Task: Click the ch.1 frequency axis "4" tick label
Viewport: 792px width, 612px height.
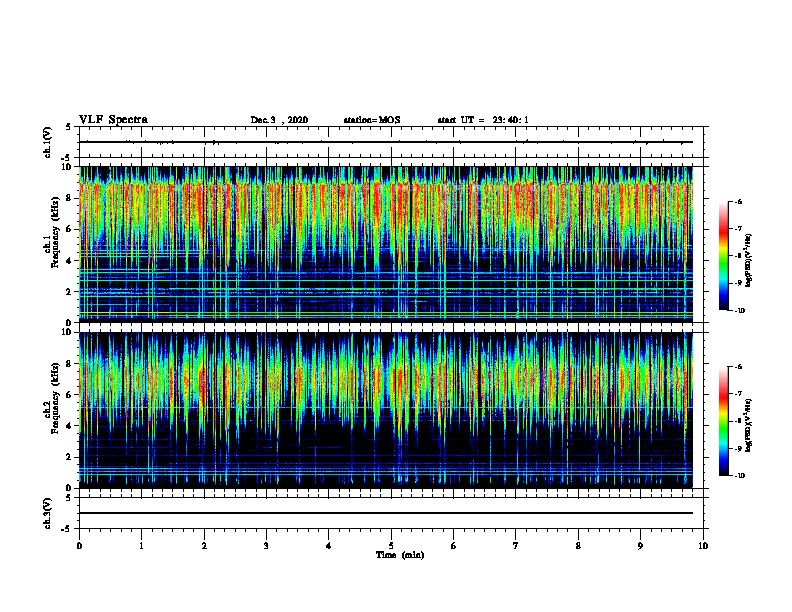Action: coord(69,261)
